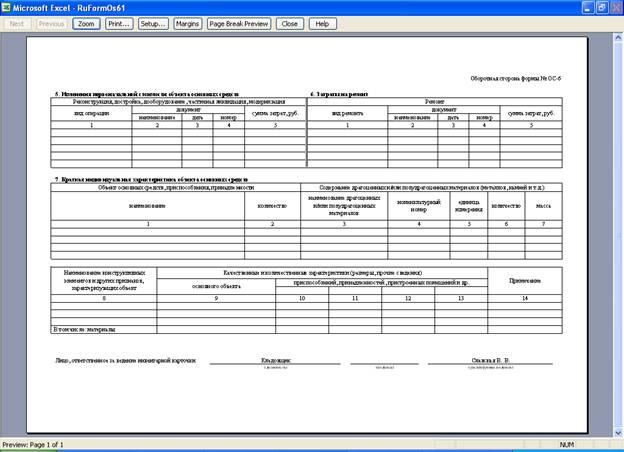Click the NUM indicator in status bar
624x452 pixels.
566,444
